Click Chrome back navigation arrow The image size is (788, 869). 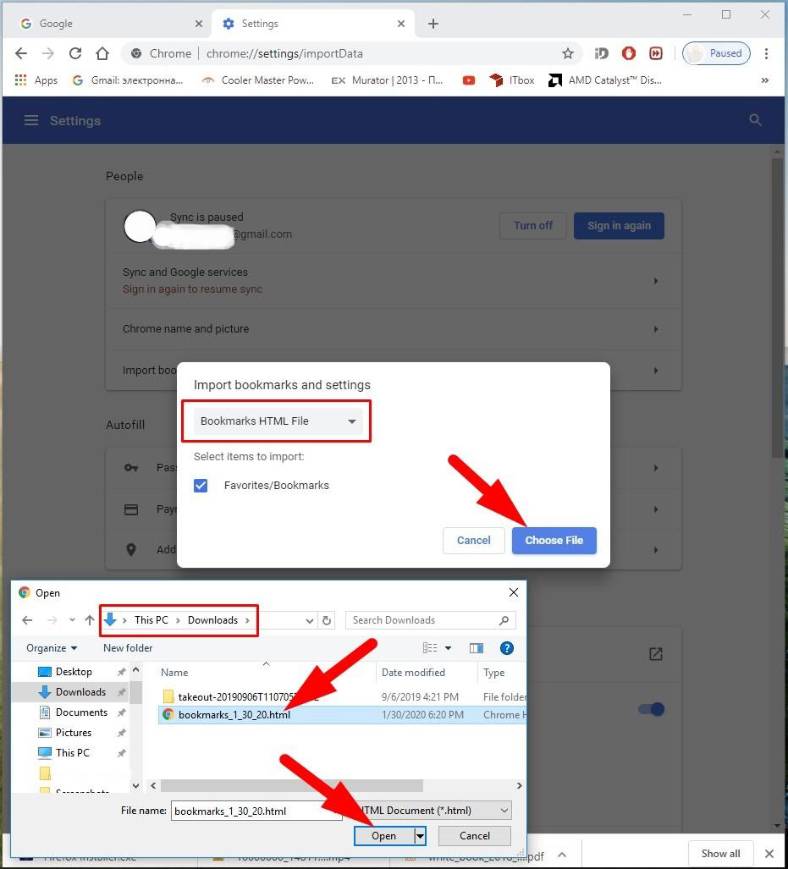pos(21,53)
